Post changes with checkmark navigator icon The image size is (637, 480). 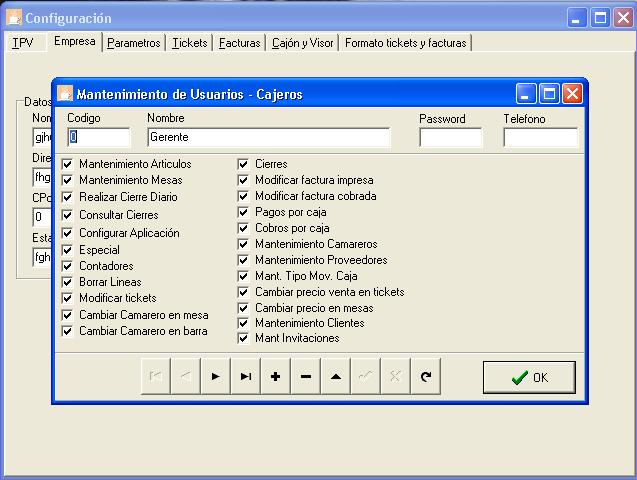point(366,376)
